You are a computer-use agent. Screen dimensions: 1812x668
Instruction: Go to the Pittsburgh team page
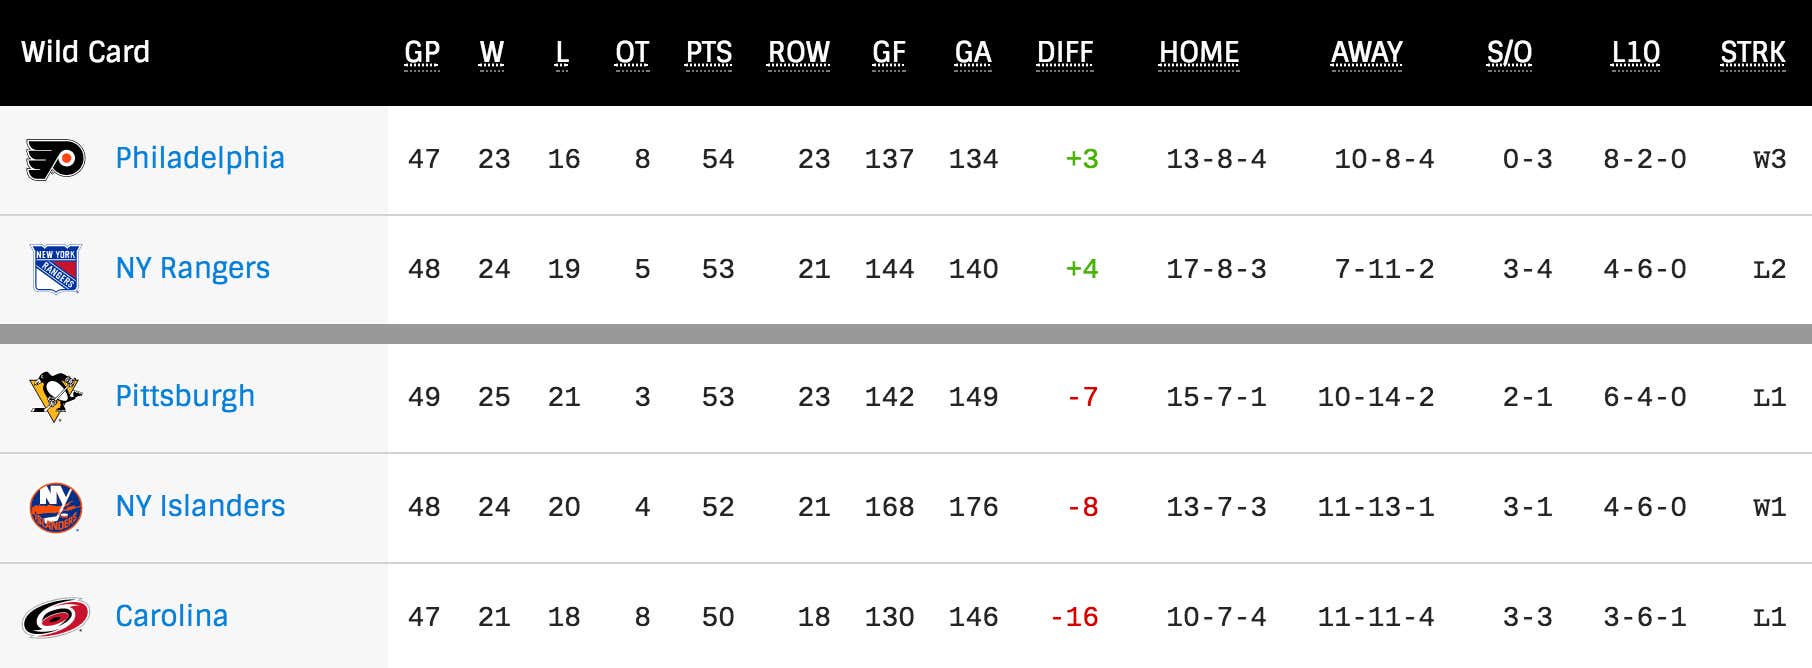coord(185,396)
